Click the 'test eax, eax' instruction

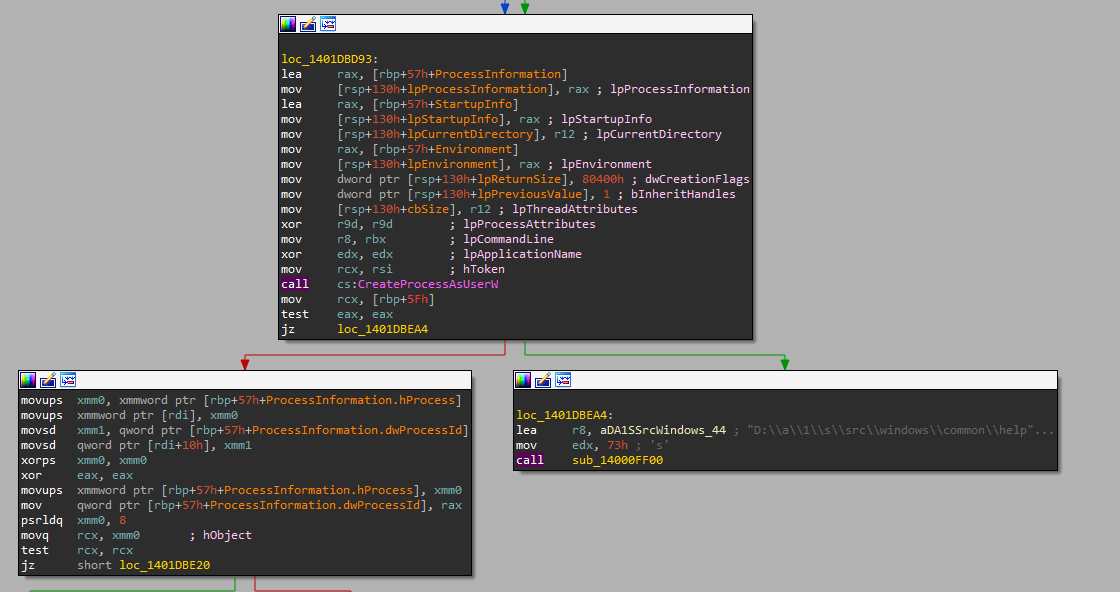337,314
